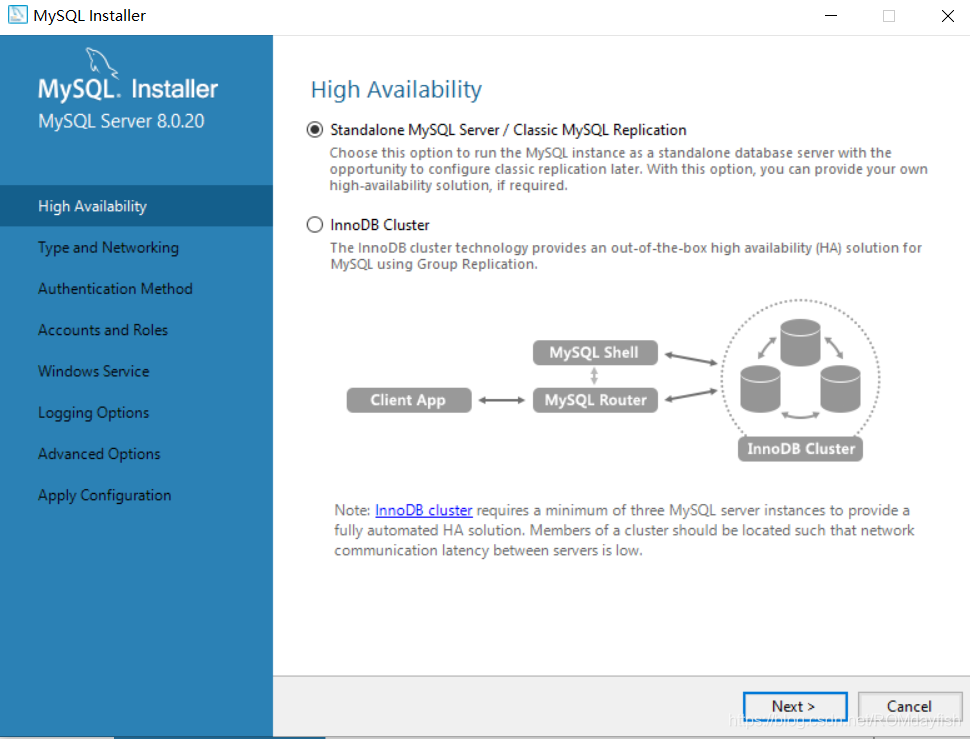Select Authentication Method step
This screenshot has height=739, width=970.
click(x=115, y=289)
